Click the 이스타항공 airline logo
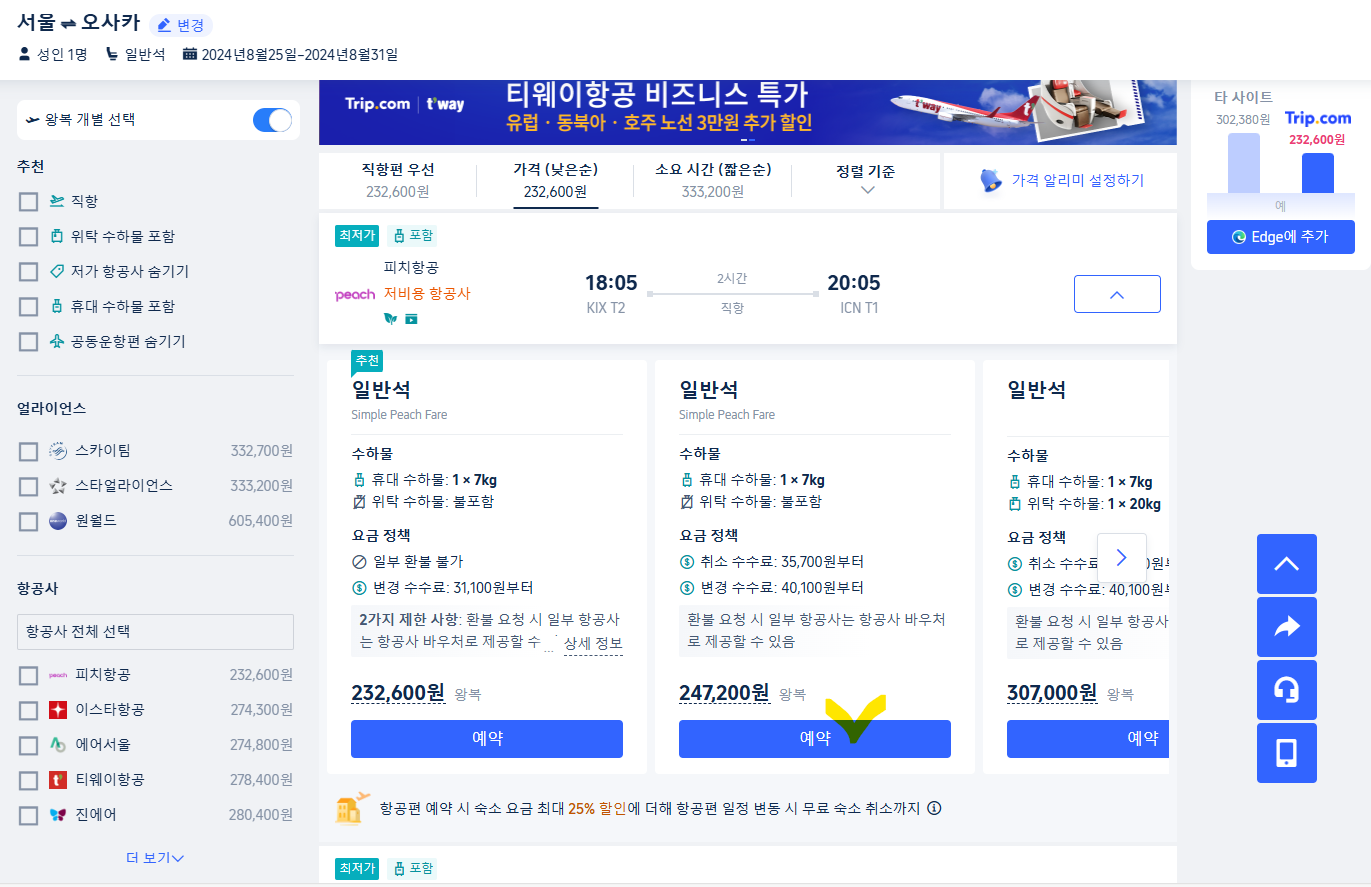The image size is (1371, 887). [58, 710]
